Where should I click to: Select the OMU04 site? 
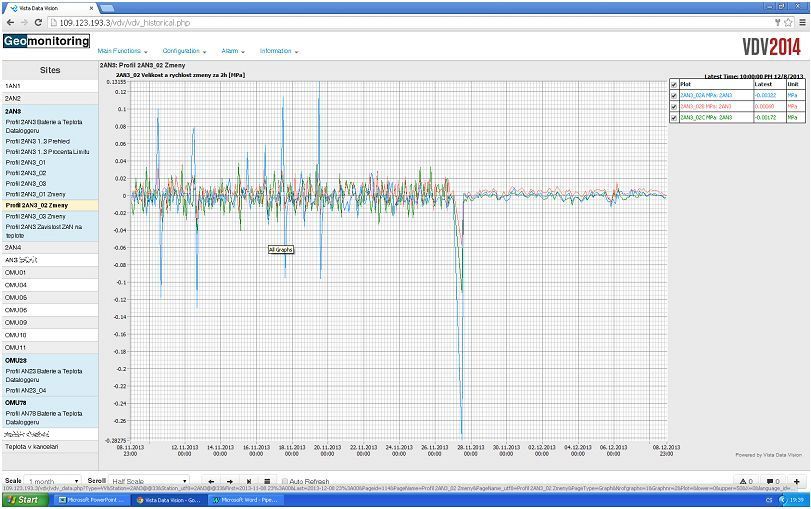pyautogui.click(x=50, y=285)
